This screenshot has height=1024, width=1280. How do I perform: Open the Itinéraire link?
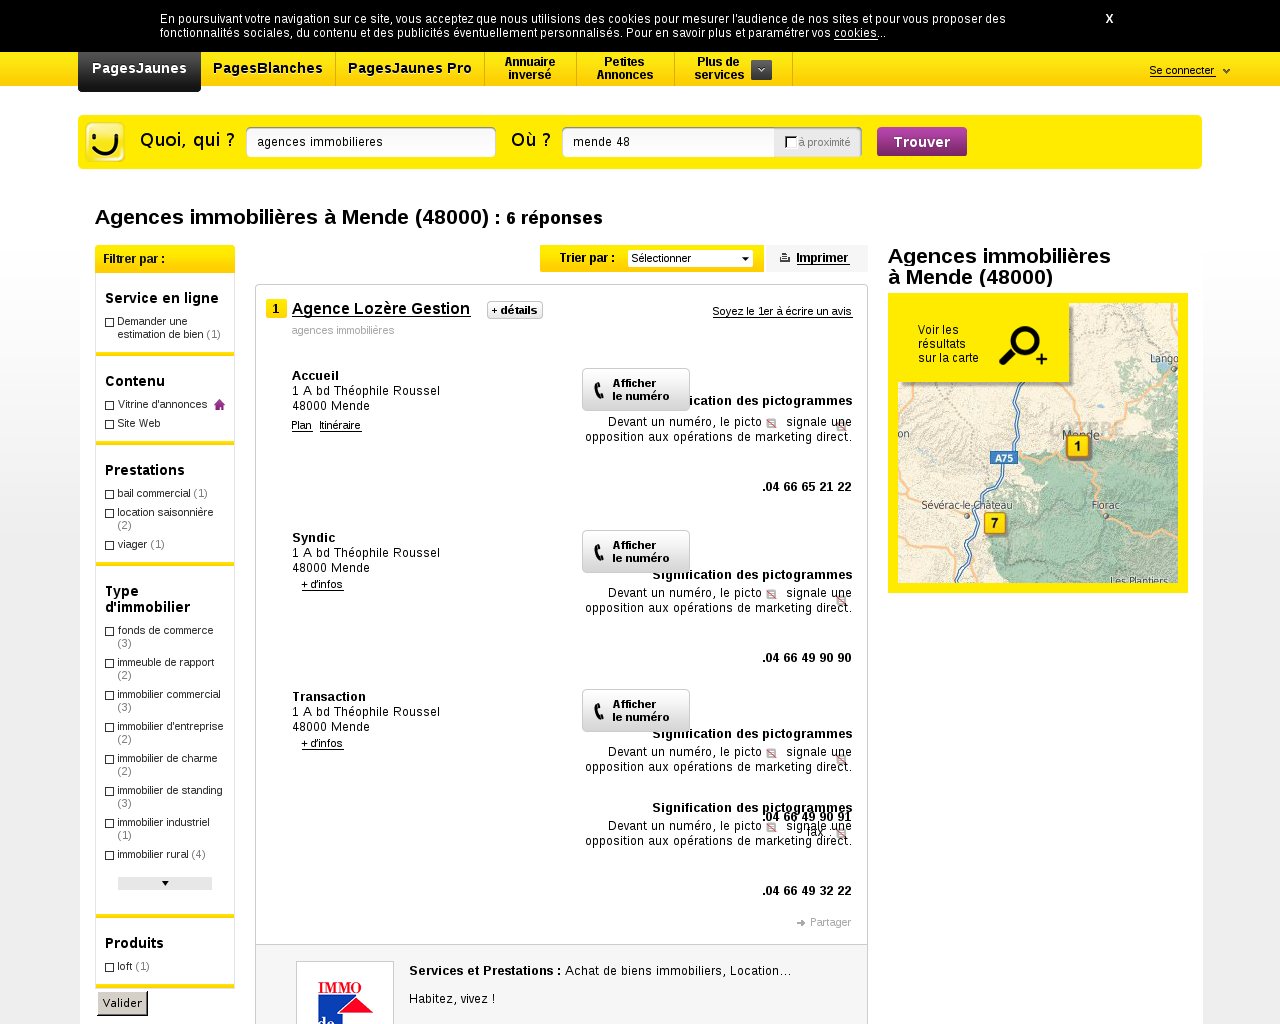(x=340, y=425)
